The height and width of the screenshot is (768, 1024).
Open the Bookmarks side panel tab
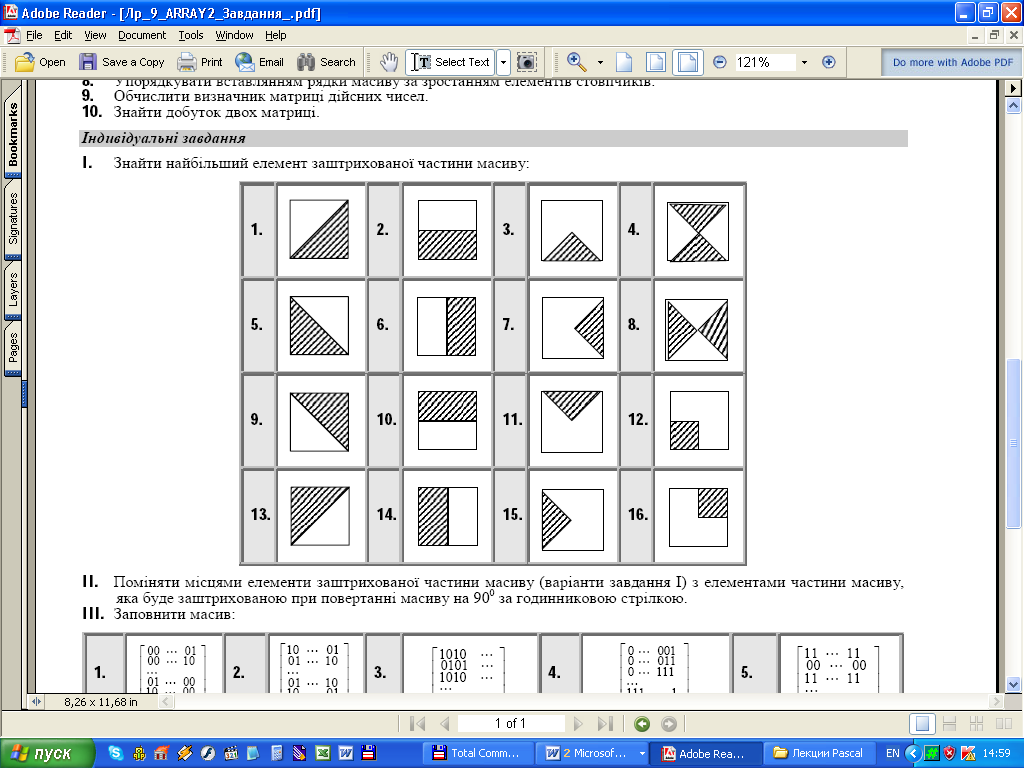[13, 133]
